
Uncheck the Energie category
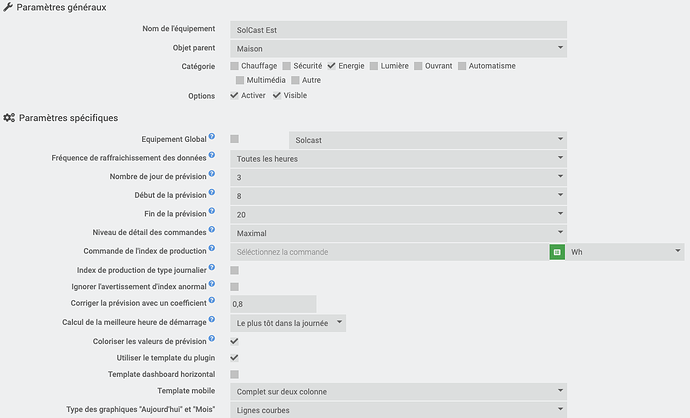pos(333,66)
